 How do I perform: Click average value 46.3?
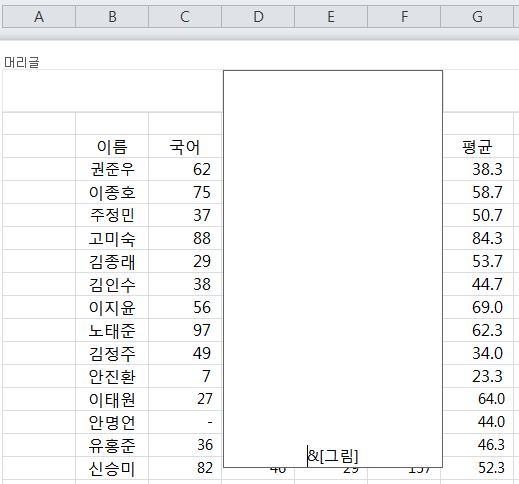coord(478,445)
